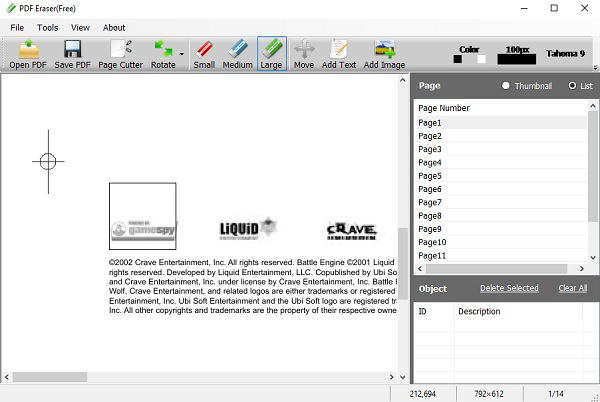
Task: Choose the Add Image tool
Action: (384, 54)
